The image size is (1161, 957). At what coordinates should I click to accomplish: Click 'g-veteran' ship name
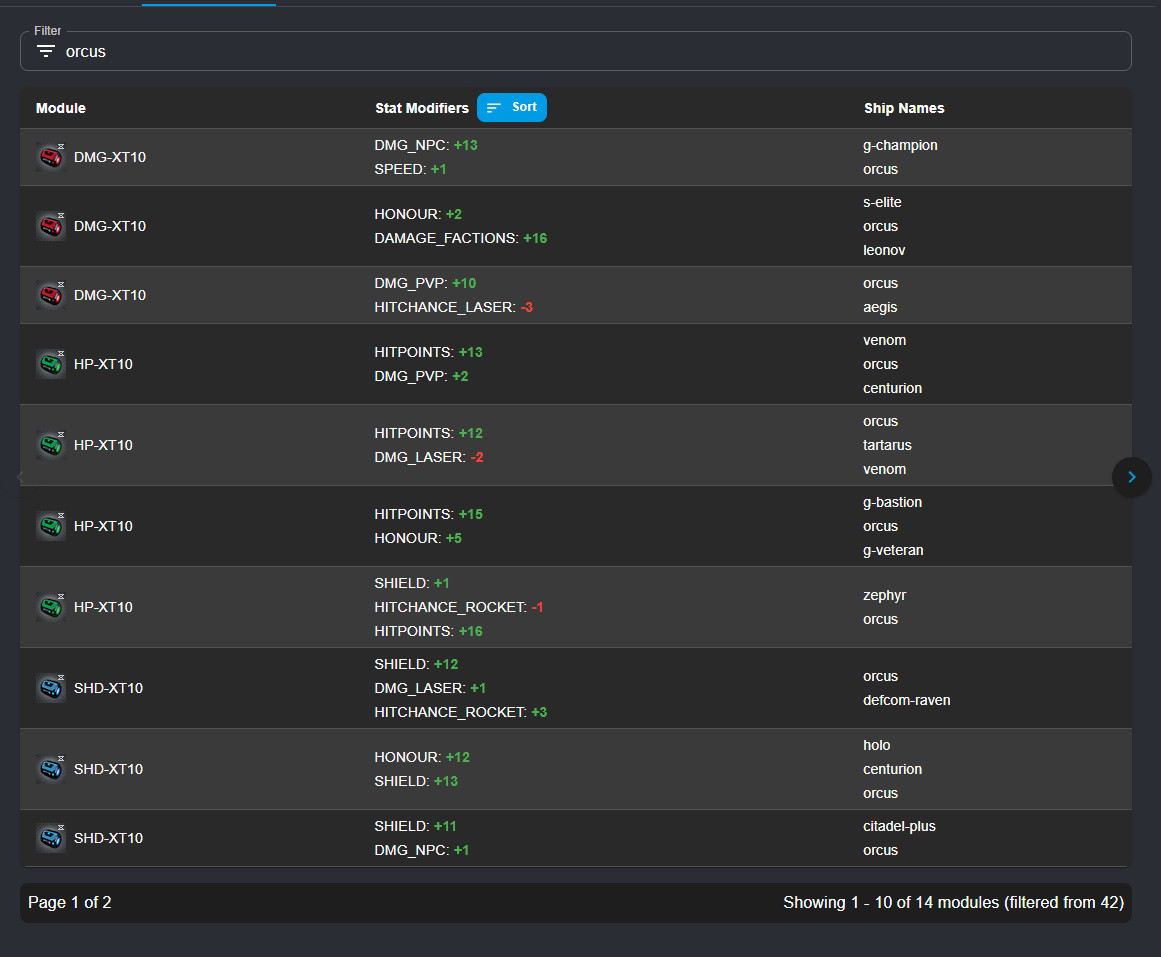click(x=893, y=550)
